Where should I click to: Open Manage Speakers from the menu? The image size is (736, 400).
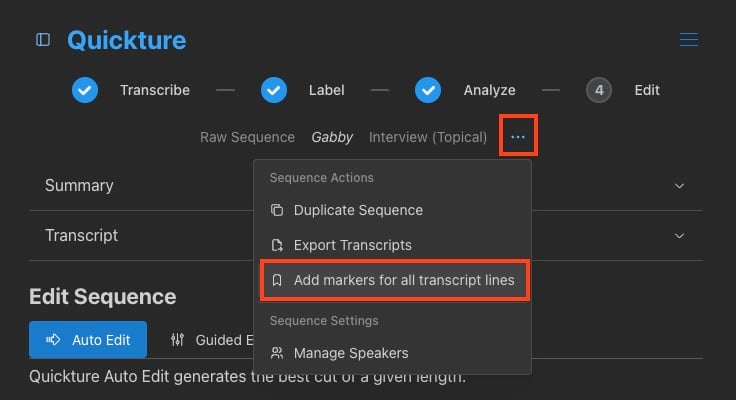[x=350, y=353]
